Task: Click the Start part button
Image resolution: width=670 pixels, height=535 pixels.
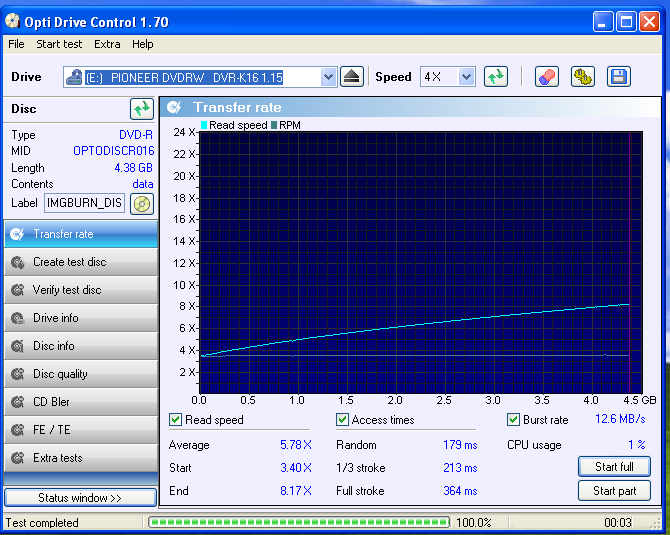Action: tap(614, 491)
